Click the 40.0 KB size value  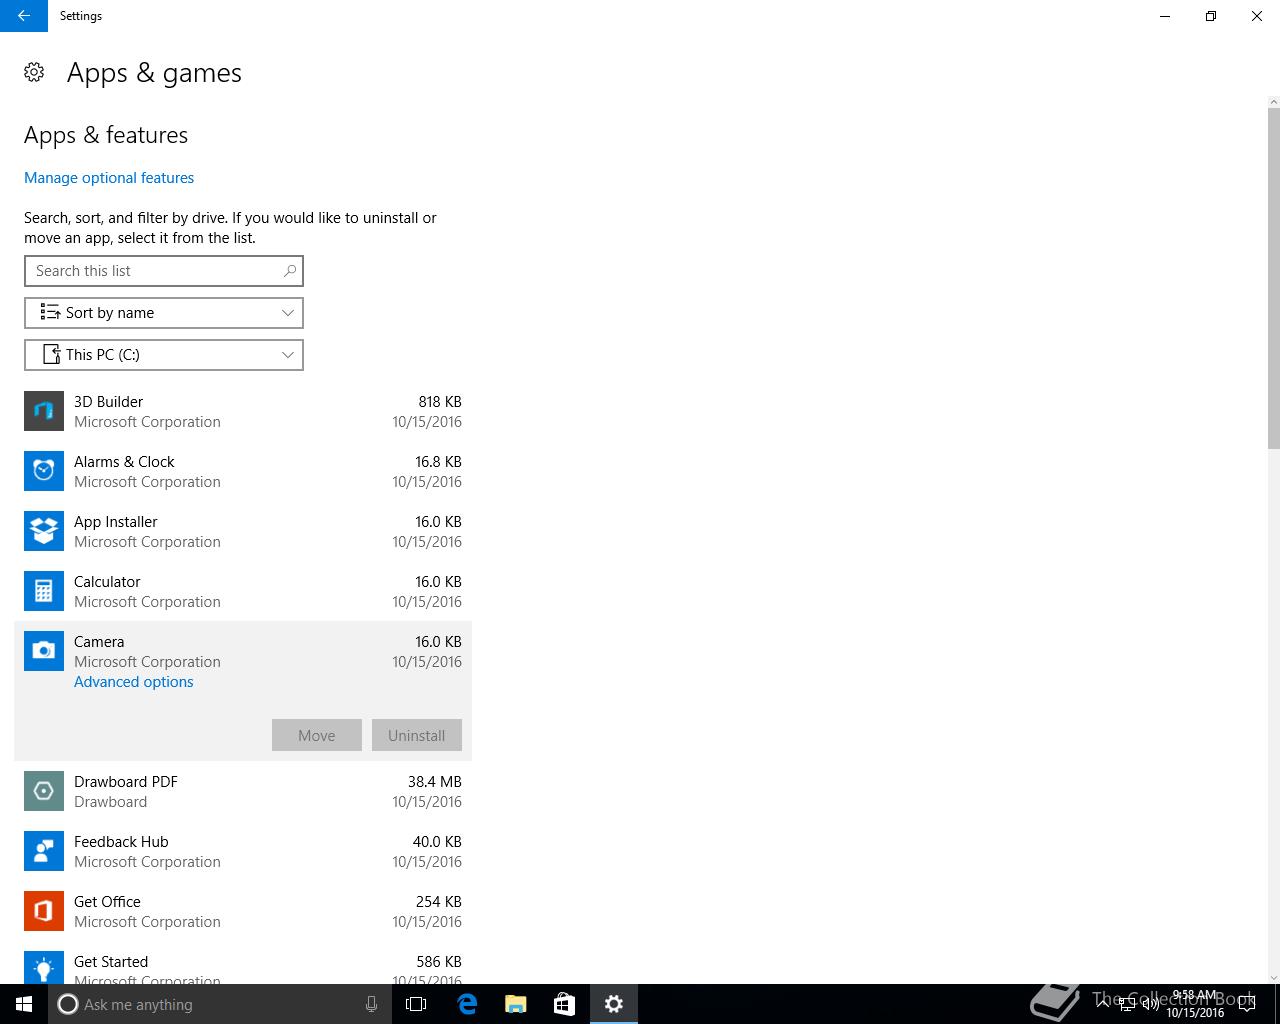(437, 842)
